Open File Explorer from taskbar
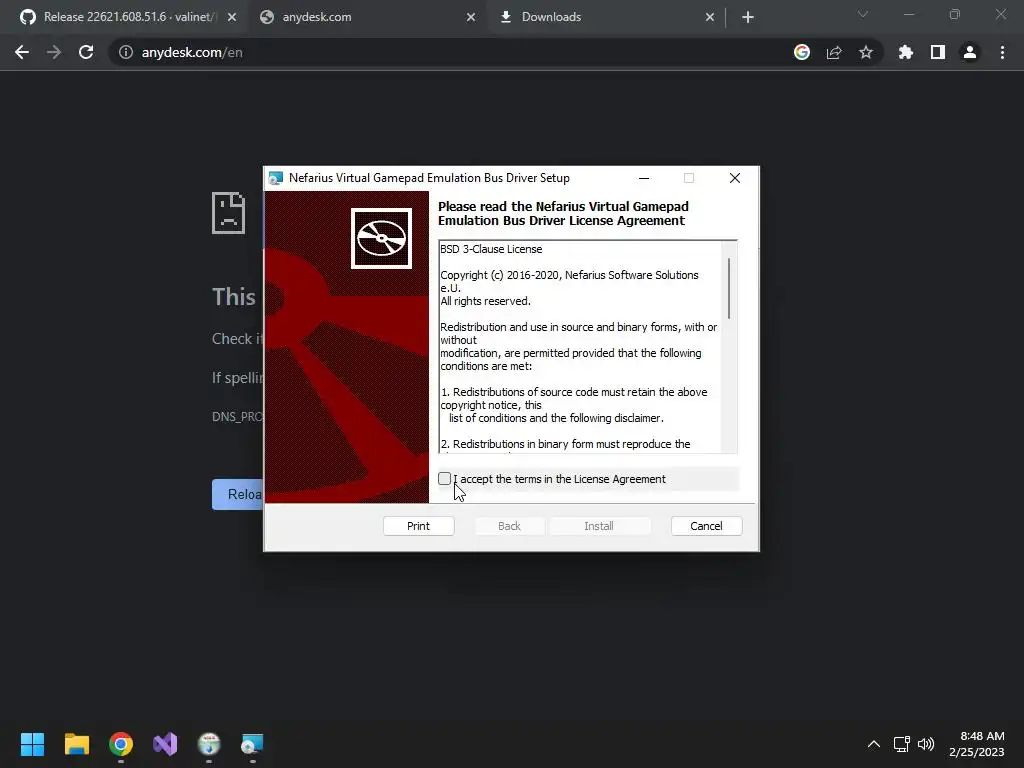1024x768 pixels. pyautogui.click(x=76, y=744)
